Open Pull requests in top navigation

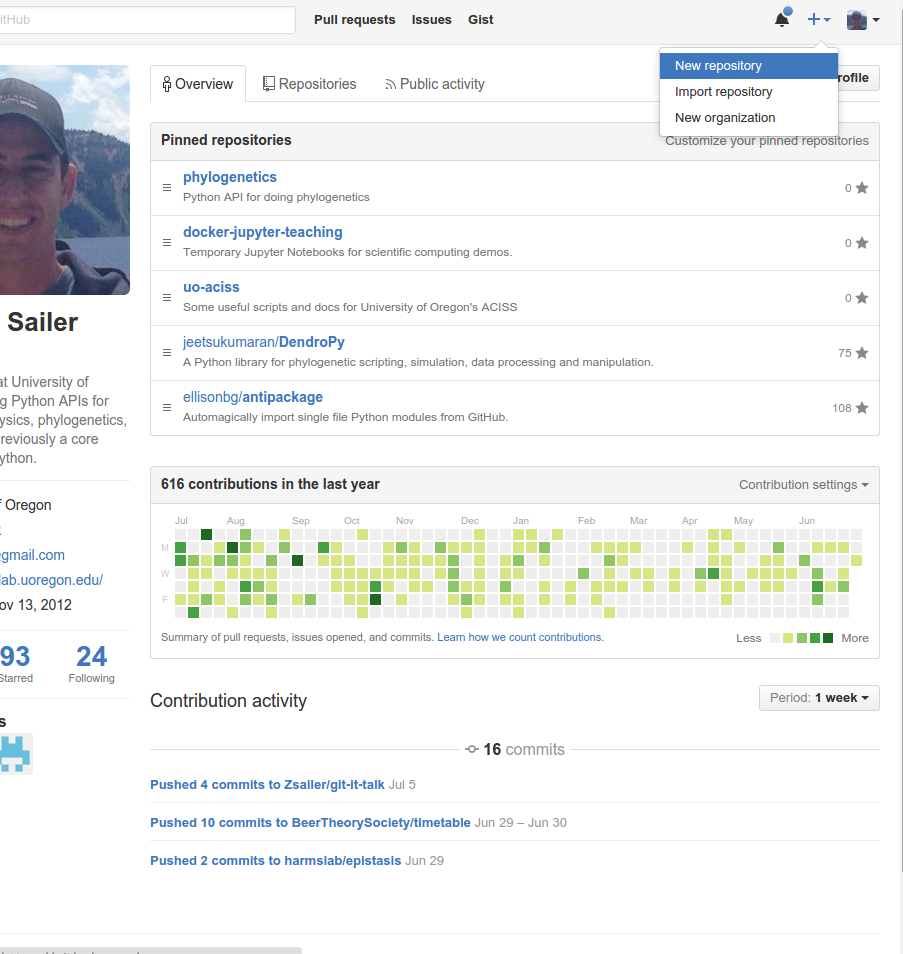354,20
